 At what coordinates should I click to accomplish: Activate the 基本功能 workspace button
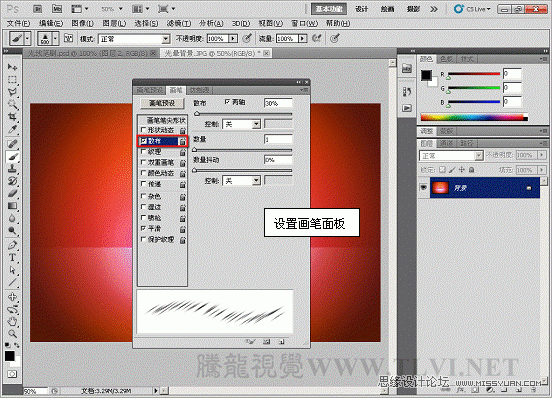(329, 9)
